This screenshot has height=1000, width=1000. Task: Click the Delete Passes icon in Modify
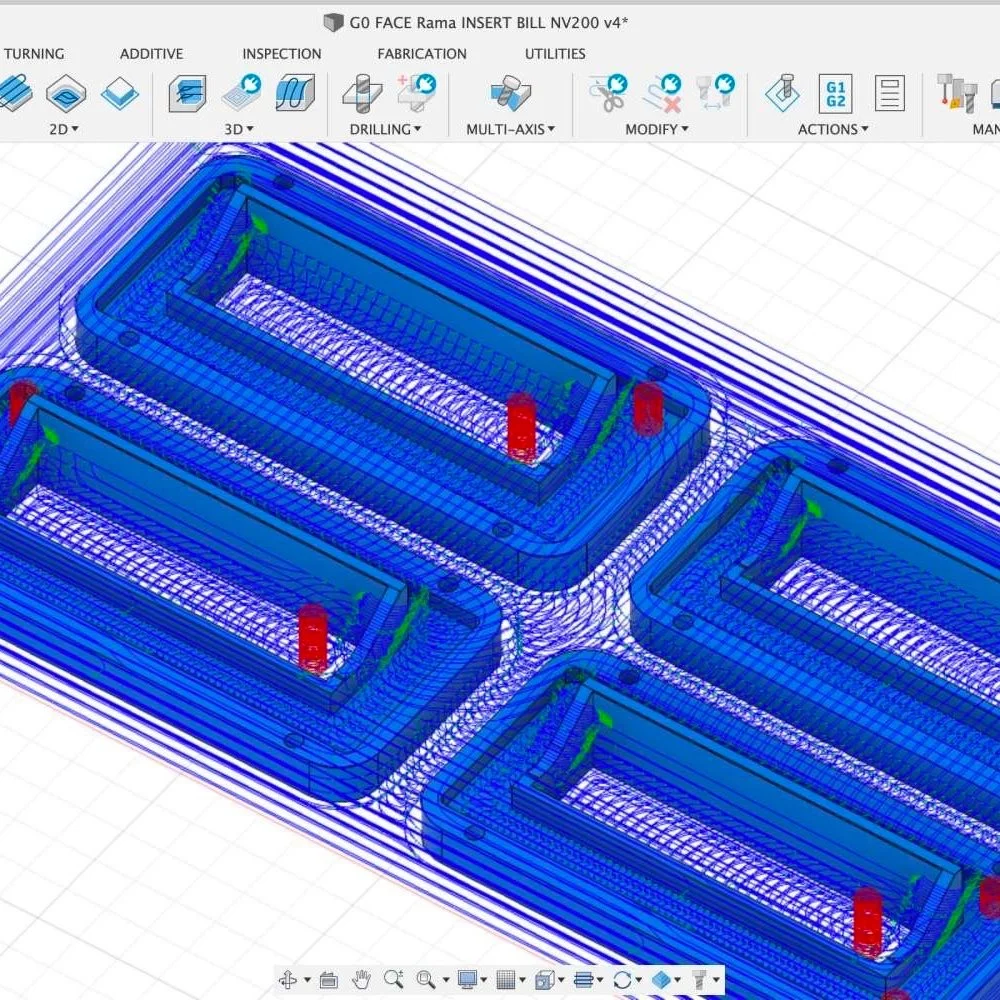click(x=663, y=93)
